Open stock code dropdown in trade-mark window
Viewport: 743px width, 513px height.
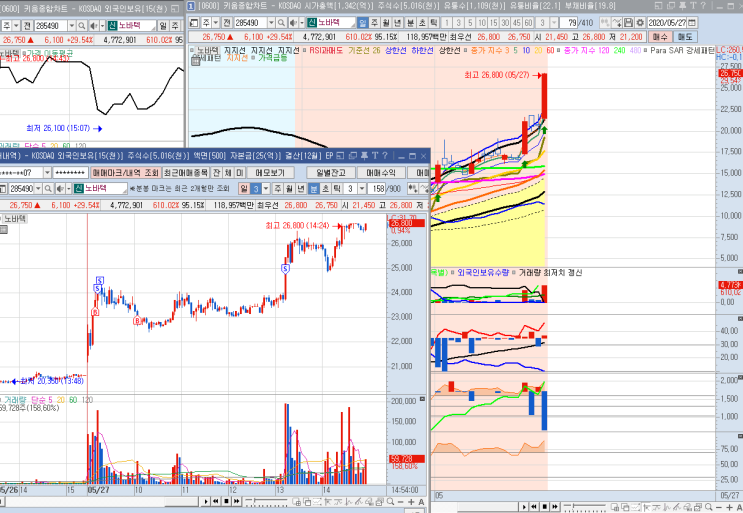point(38,189)
